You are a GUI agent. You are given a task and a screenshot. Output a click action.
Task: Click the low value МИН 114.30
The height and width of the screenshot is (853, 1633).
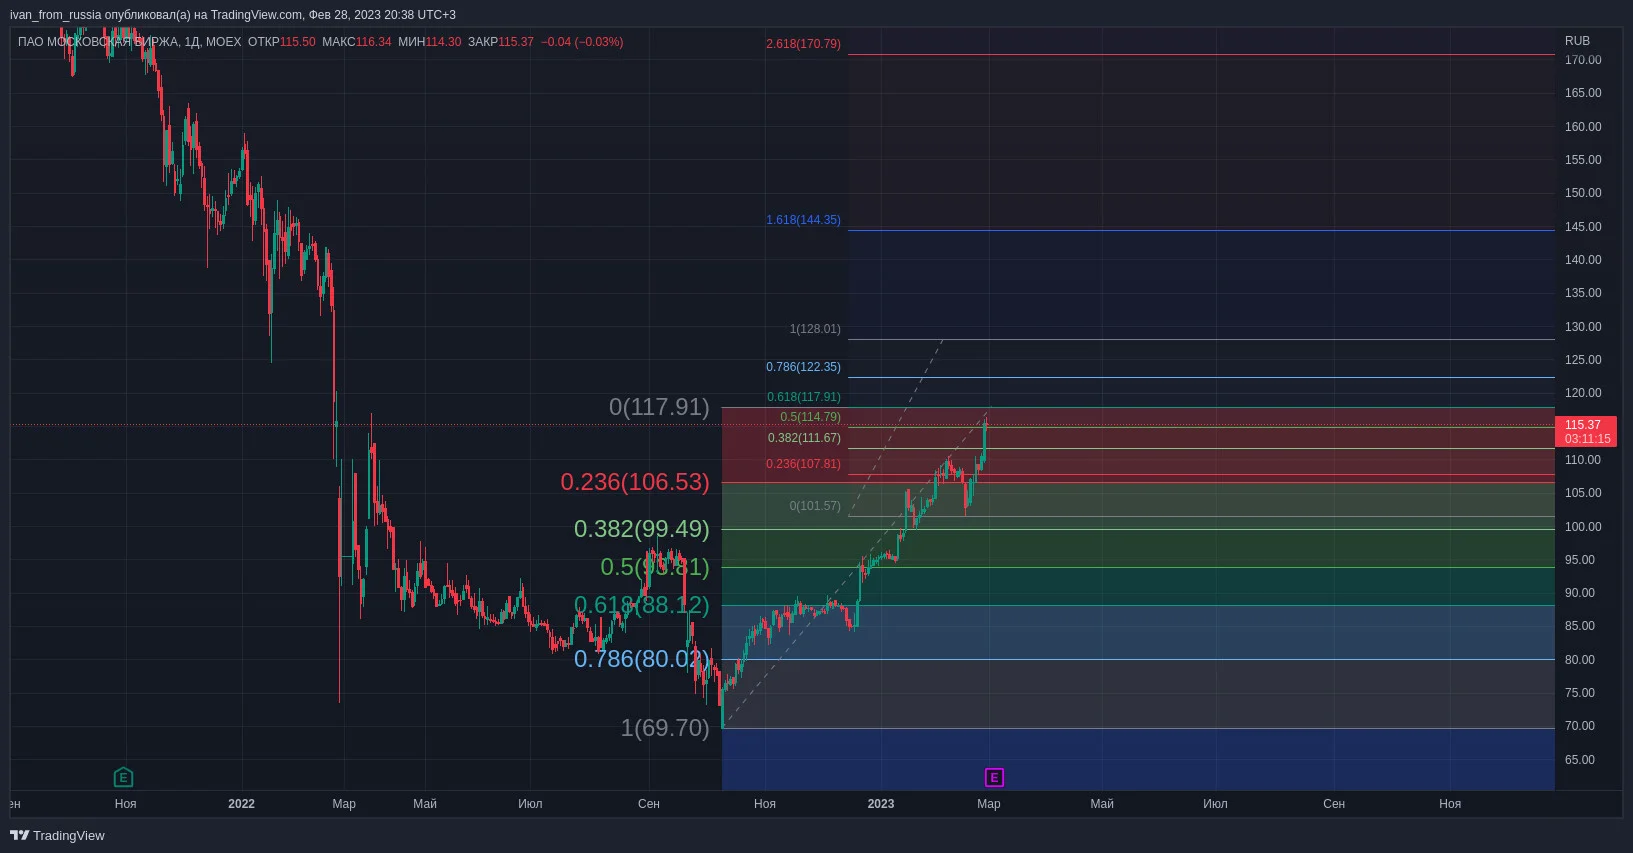429,42
